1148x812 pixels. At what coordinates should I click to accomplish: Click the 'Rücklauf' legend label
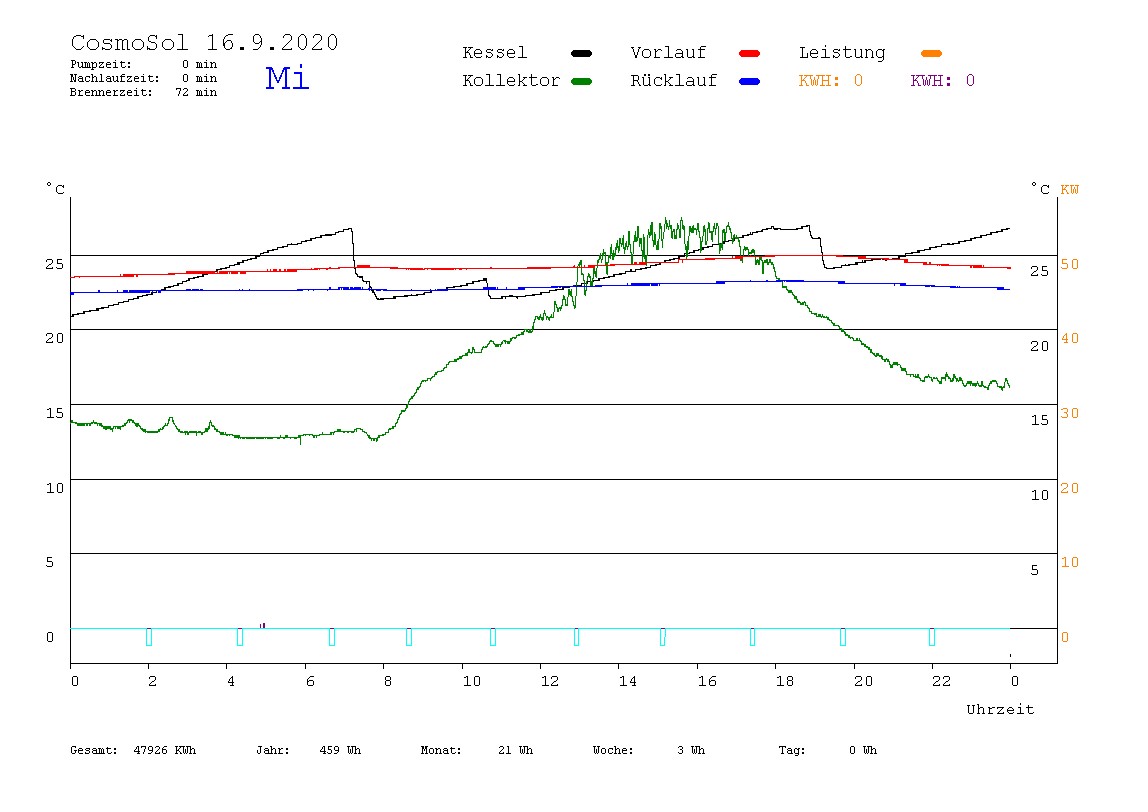(x=674, y=81)
